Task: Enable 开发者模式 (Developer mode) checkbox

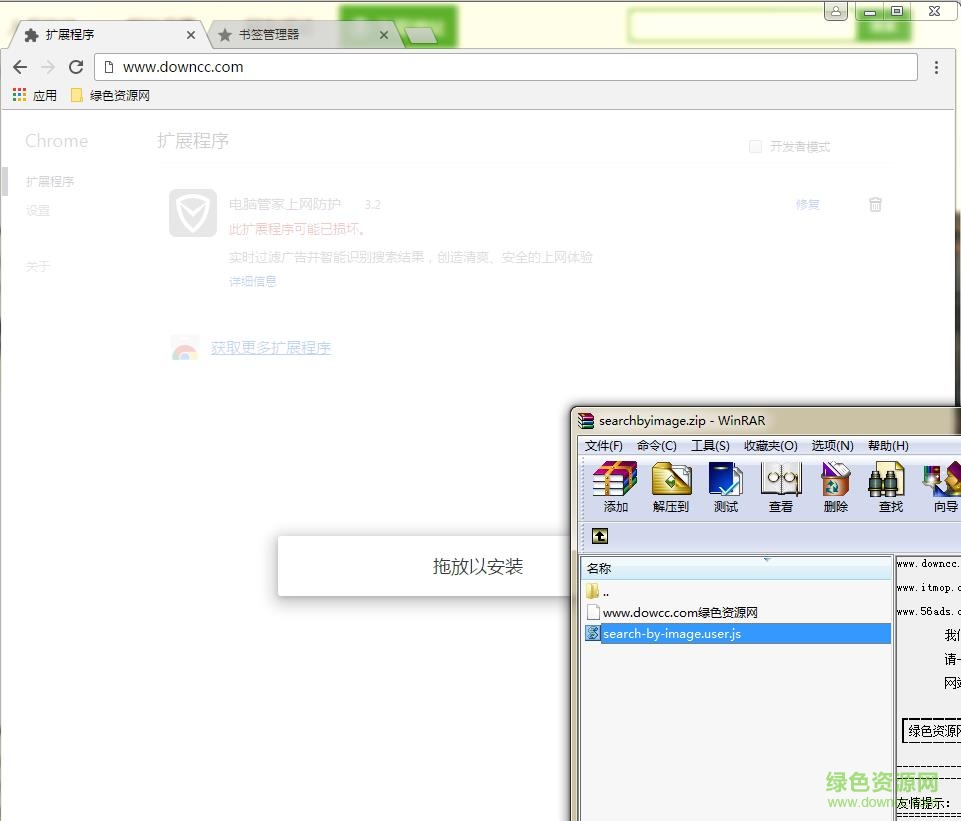Action: pyautogui.click(x=755, y=146)
